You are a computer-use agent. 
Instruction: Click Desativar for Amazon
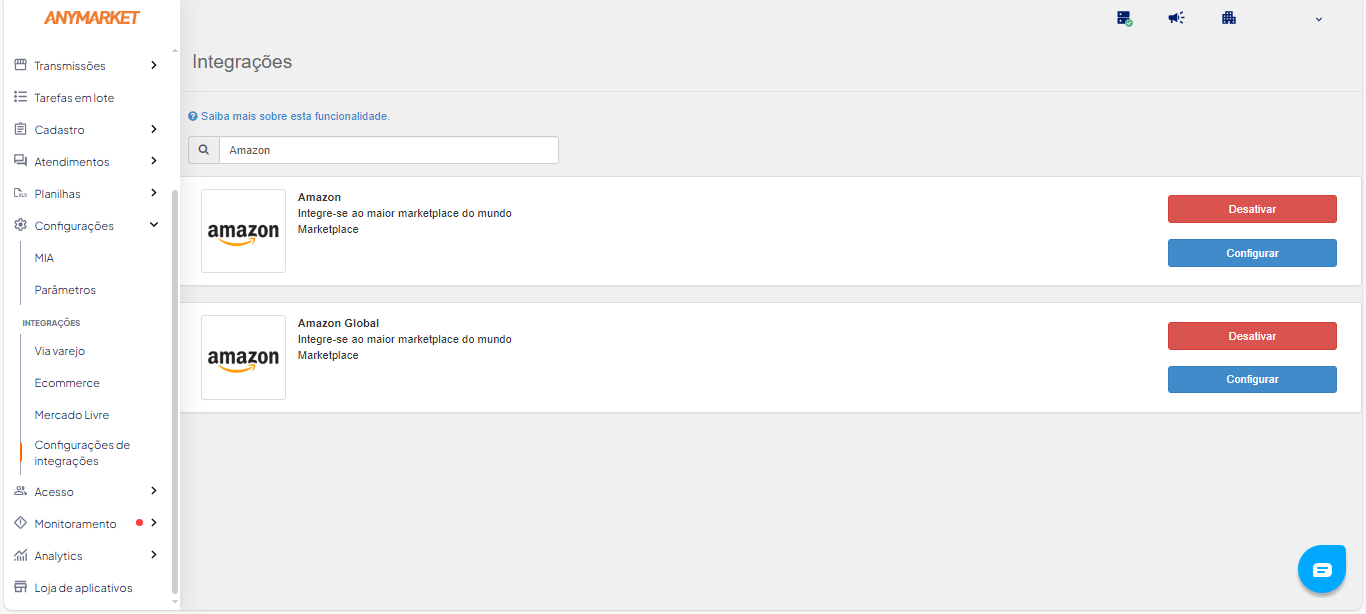click(1252, 209)
